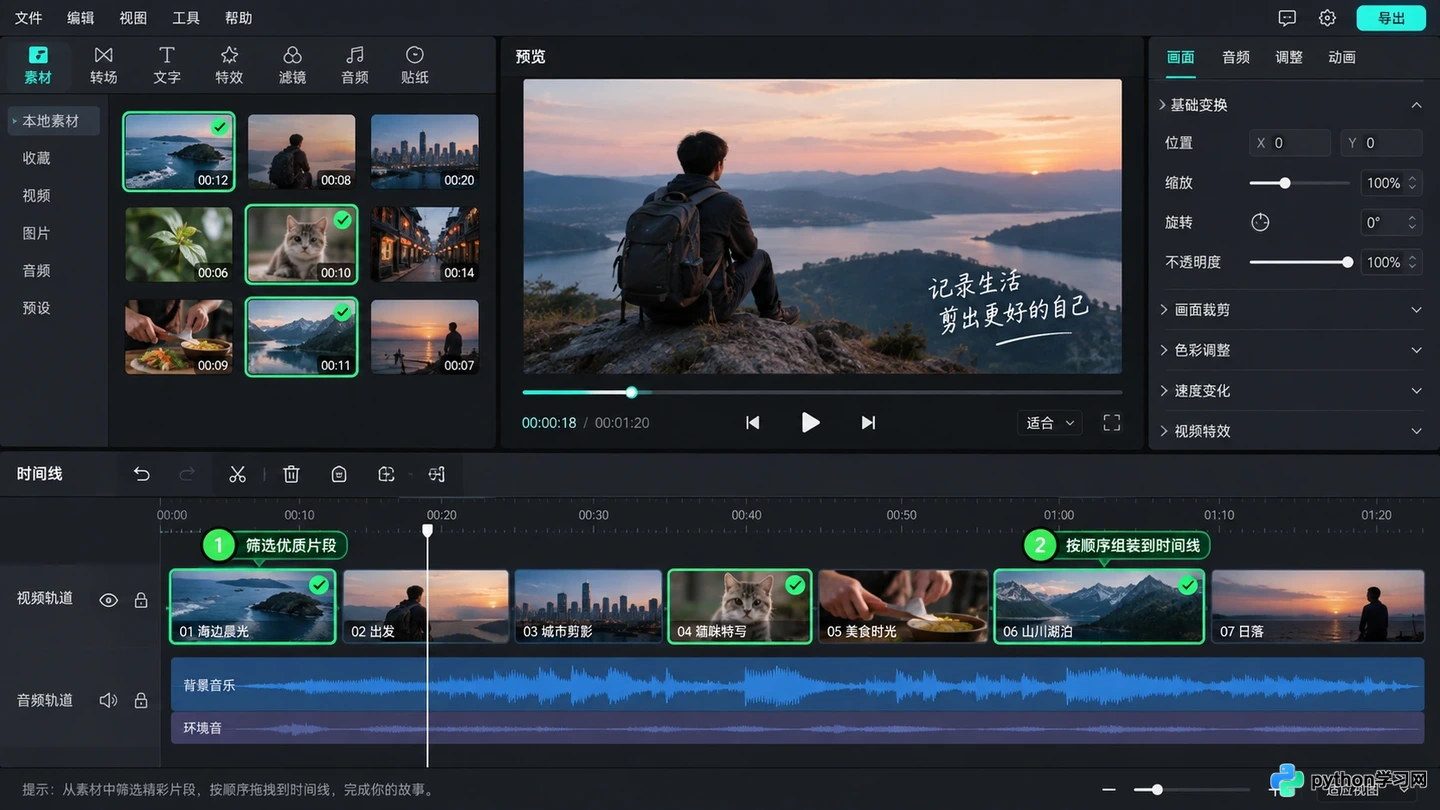
Task: Enter fullscreen preview mode
Action: pos(1111,423)
